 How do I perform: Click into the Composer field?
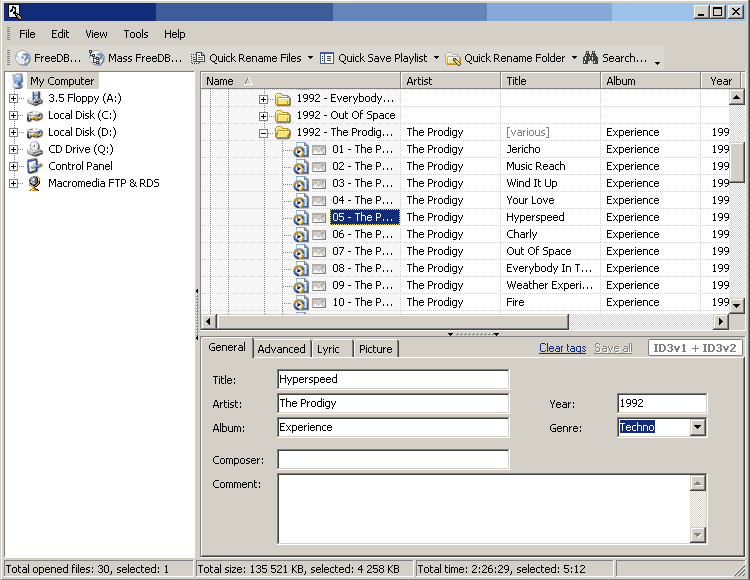tap(393, 460)
